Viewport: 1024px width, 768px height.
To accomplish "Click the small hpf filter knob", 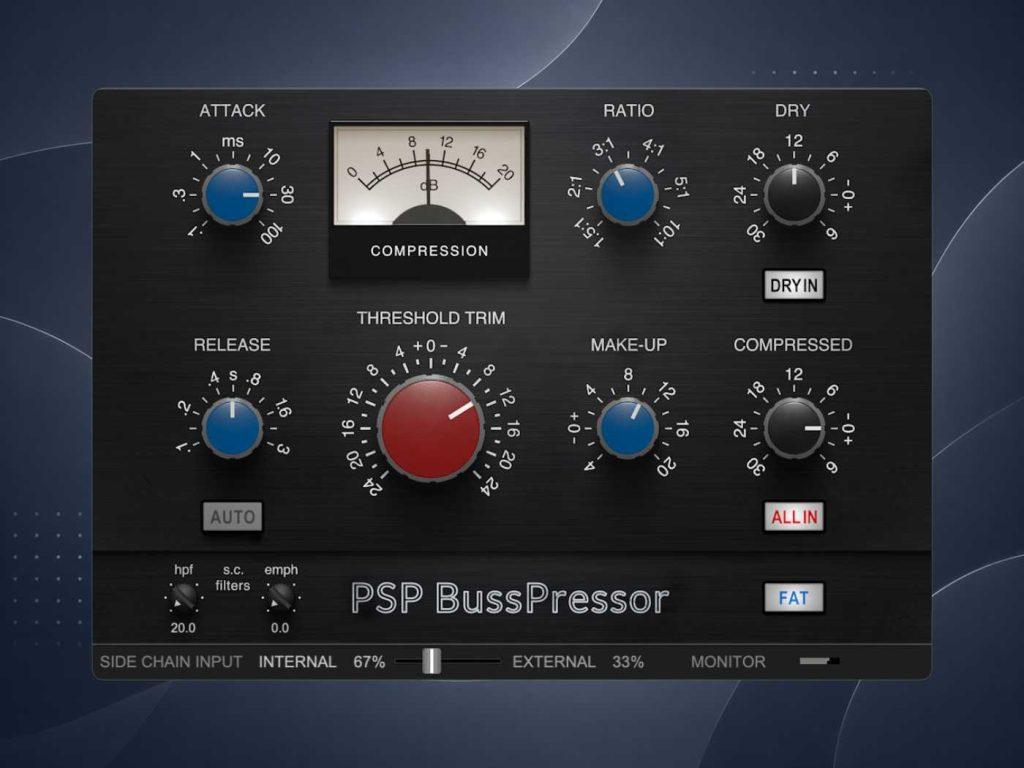I will coord(184,597).
